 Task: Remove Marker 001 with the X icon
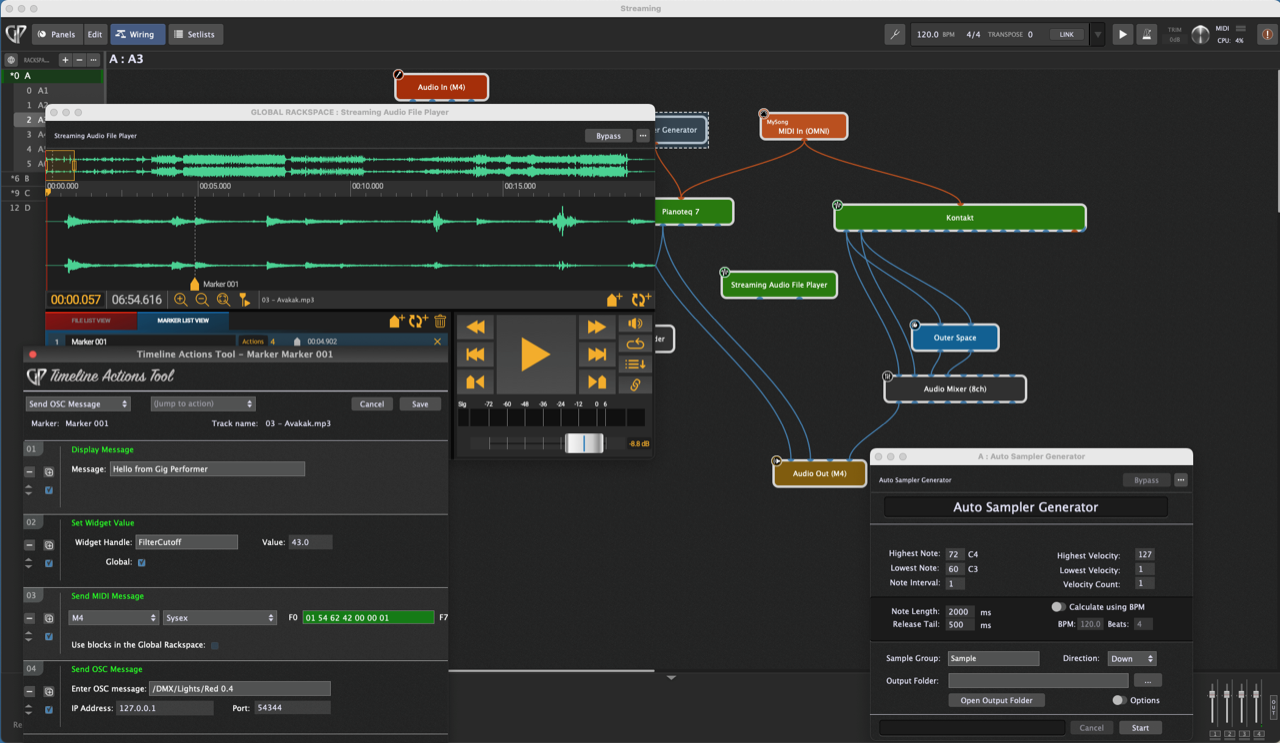pos(437,342)
